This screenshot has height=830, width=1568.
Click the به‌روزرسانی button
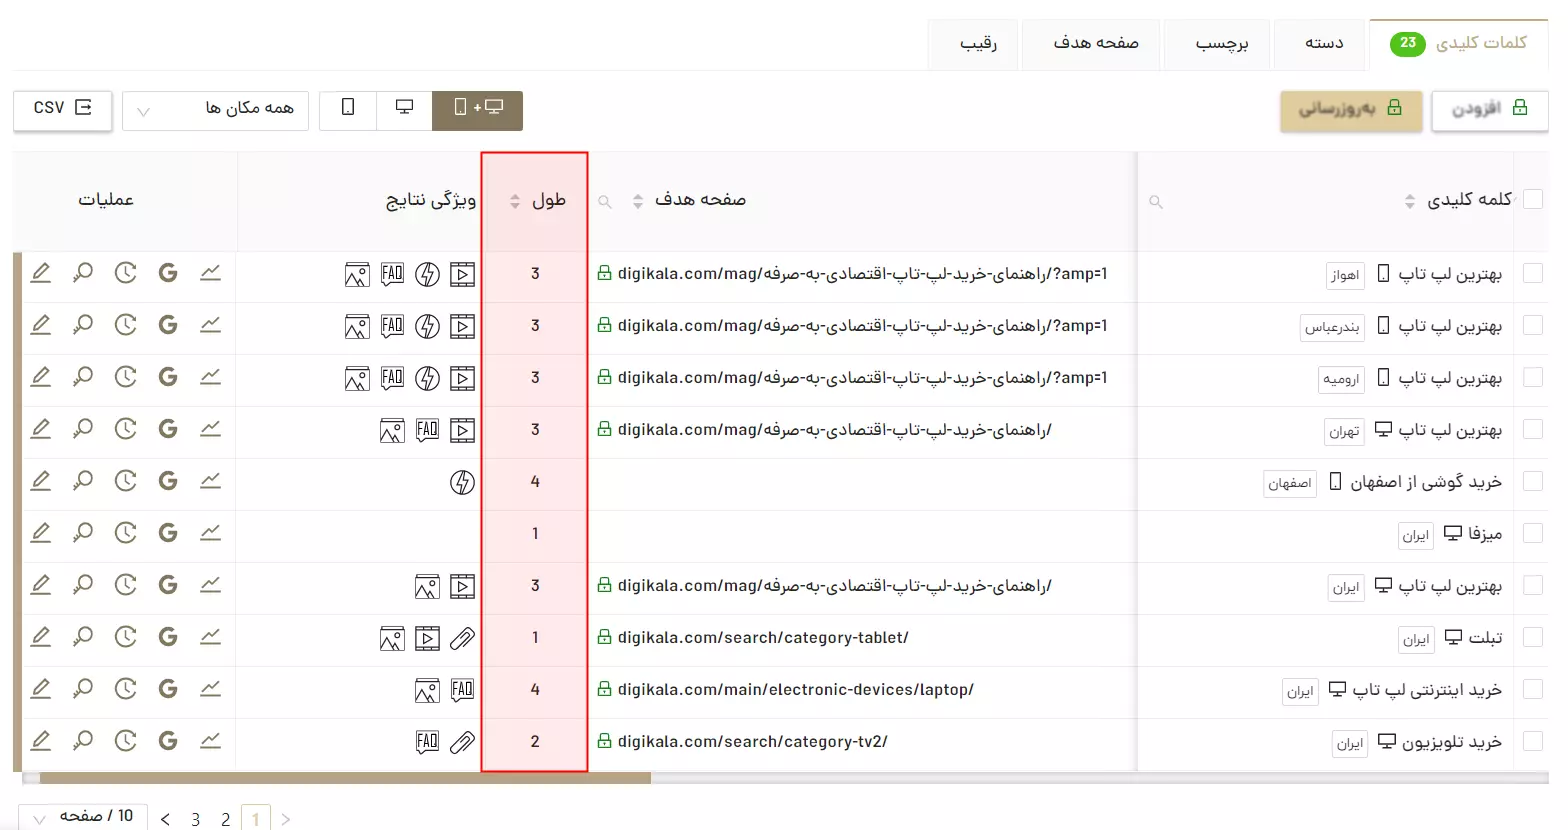tap(1351, 109)
